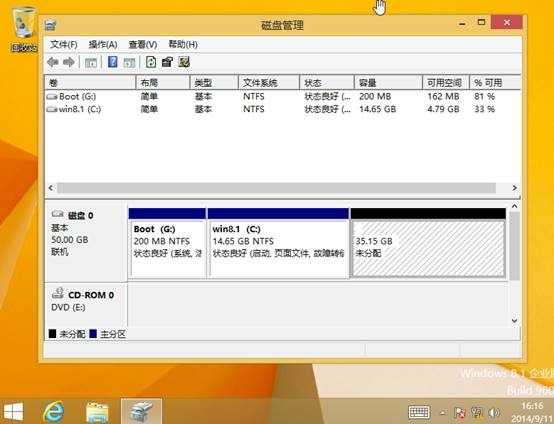Sort by the 状态 column header

tap(327, 83)
